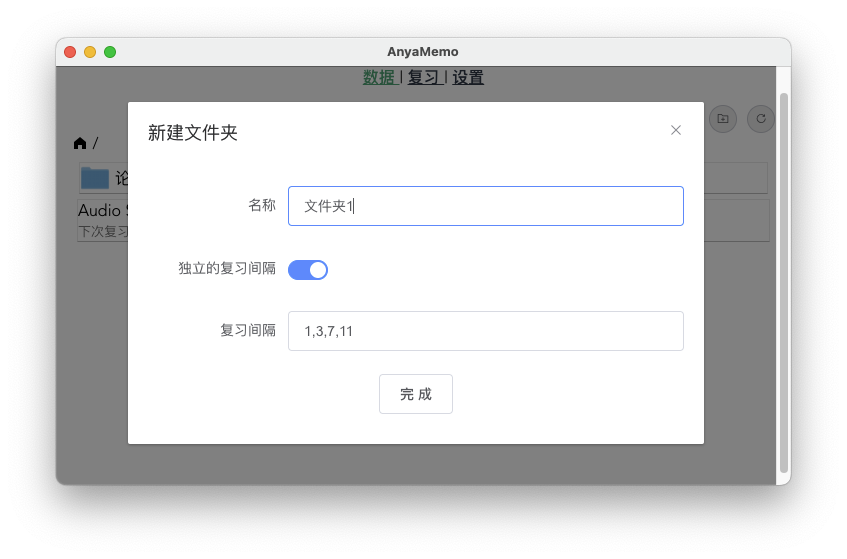Minimize the window with yellow button
The width and height of the screenshot is (847, 559).
[x=90, y=52]
